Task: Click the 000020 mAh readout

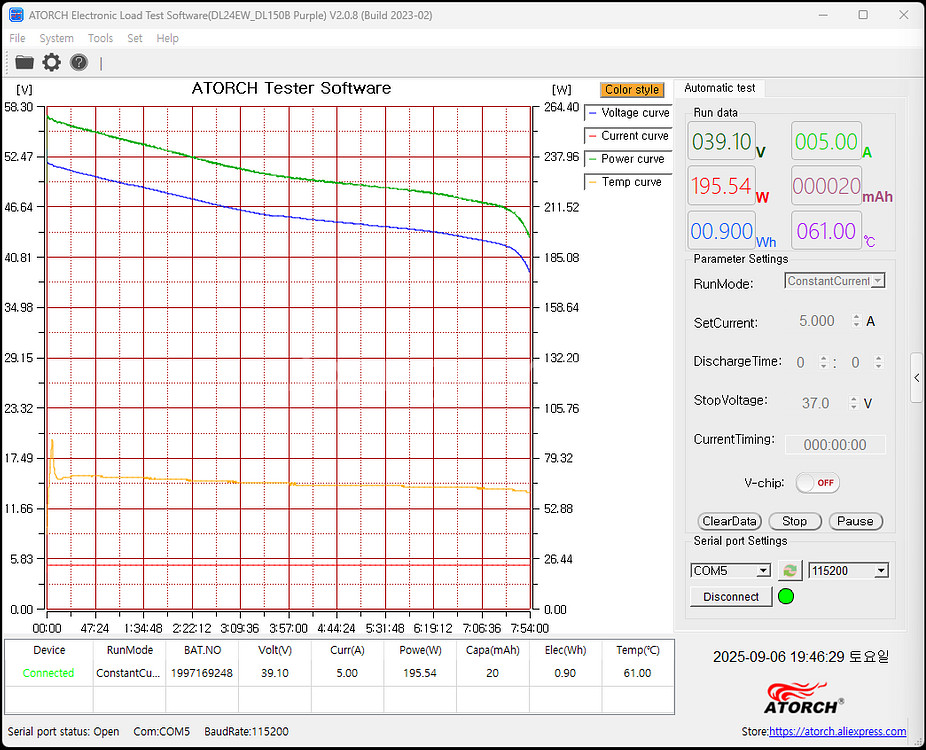Action: pos(826,186)
